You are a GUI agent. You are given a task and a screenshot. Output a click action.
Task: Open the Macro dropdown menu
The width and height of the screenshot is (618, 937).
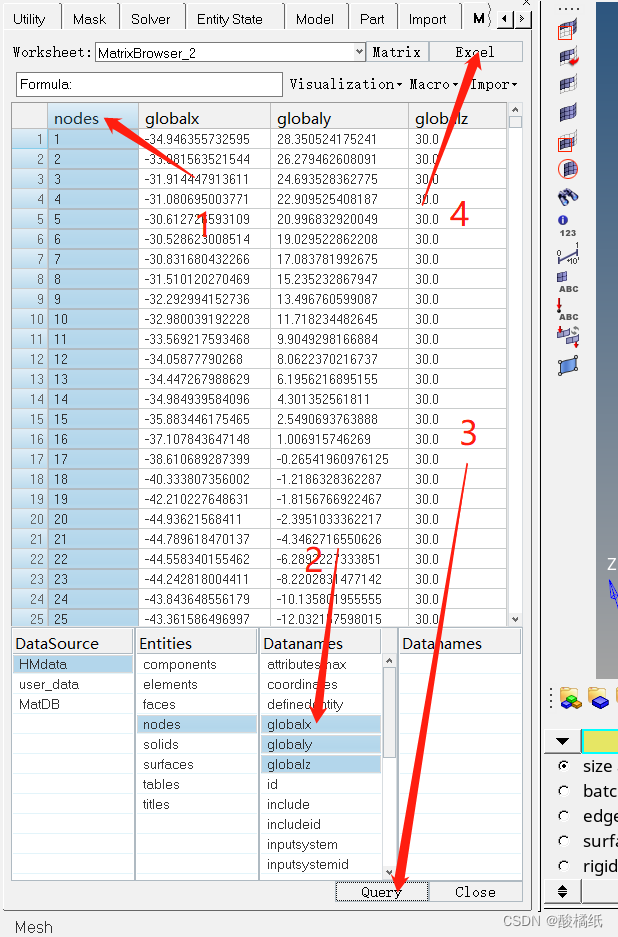click(433, 84)
